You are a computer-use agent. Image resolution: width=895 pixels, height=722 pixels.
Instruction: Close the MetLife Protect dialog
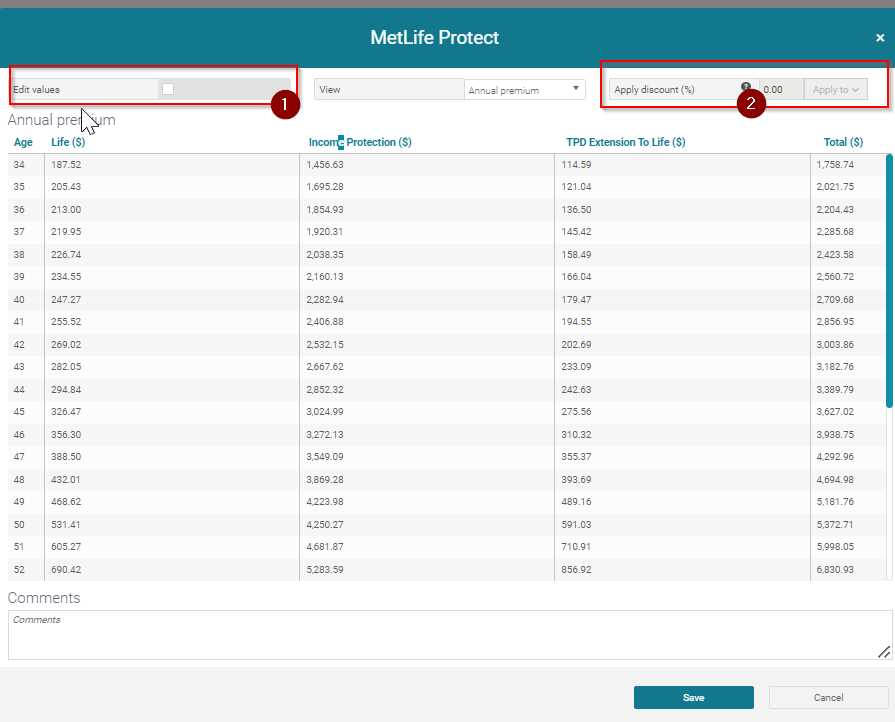(x=880, y=38)
